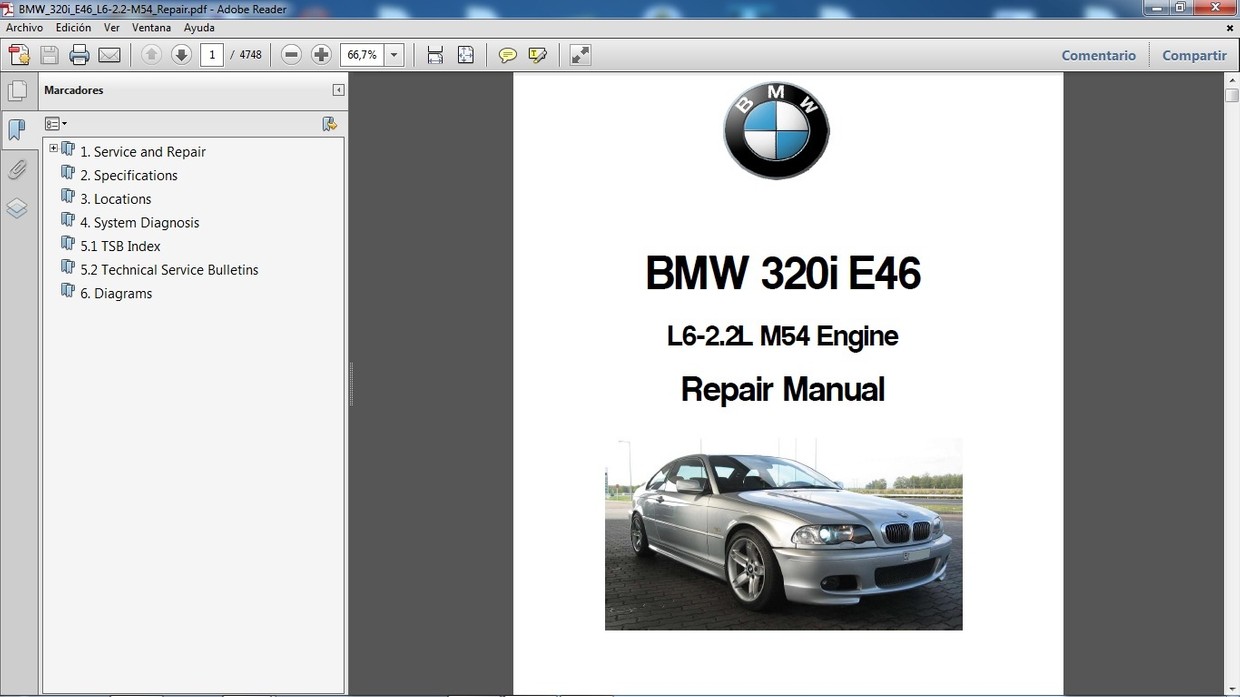Click the zoom out minus button

tap(291, 55)
